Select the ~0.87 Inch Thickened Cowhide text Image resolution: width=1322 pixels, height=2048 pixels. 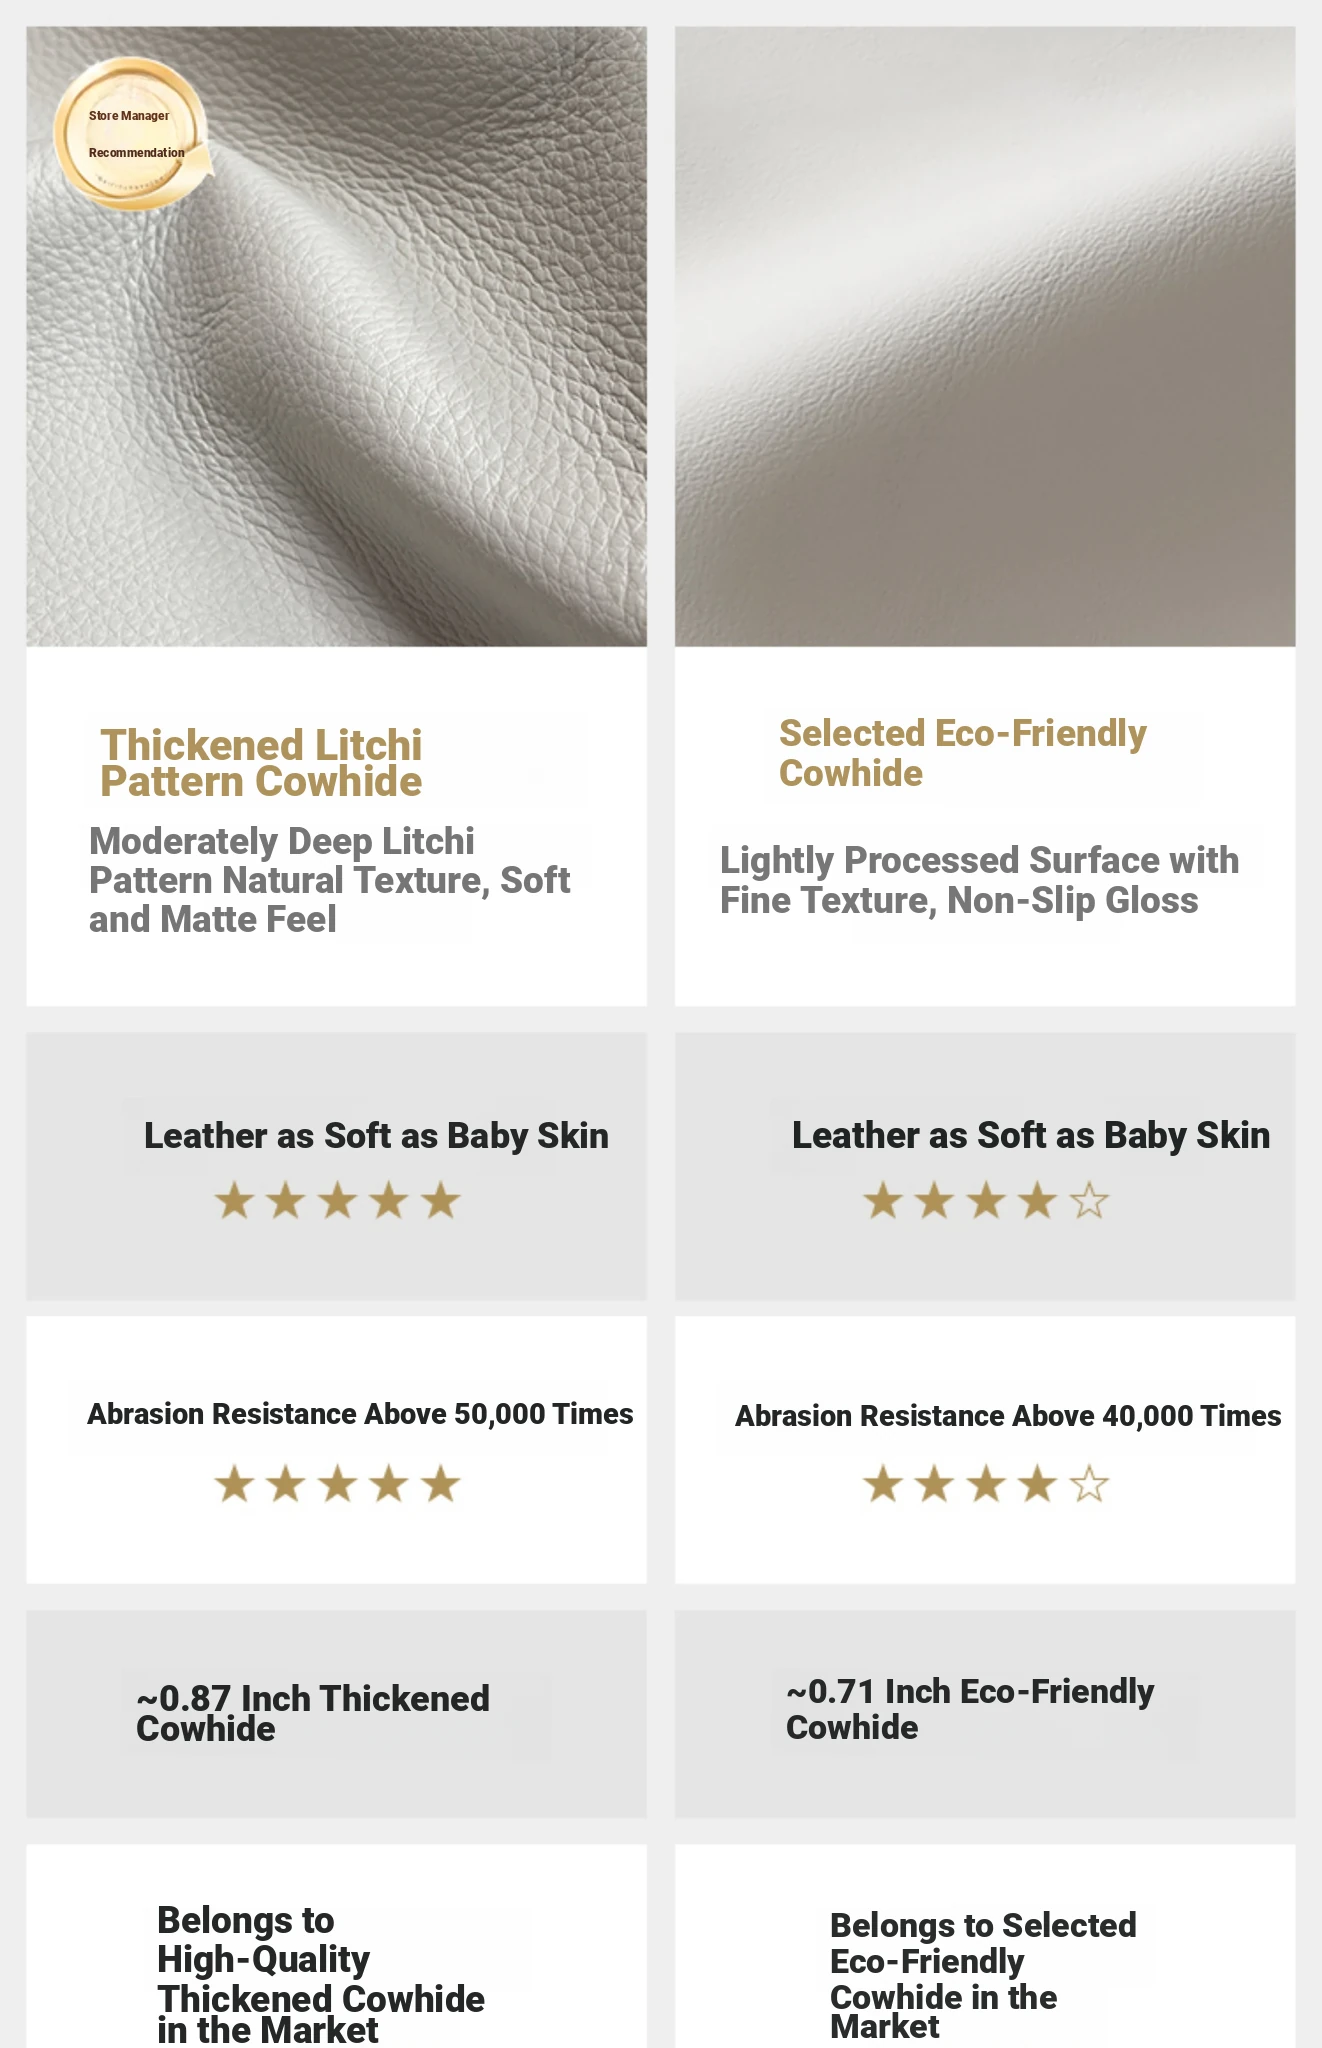312,1713
